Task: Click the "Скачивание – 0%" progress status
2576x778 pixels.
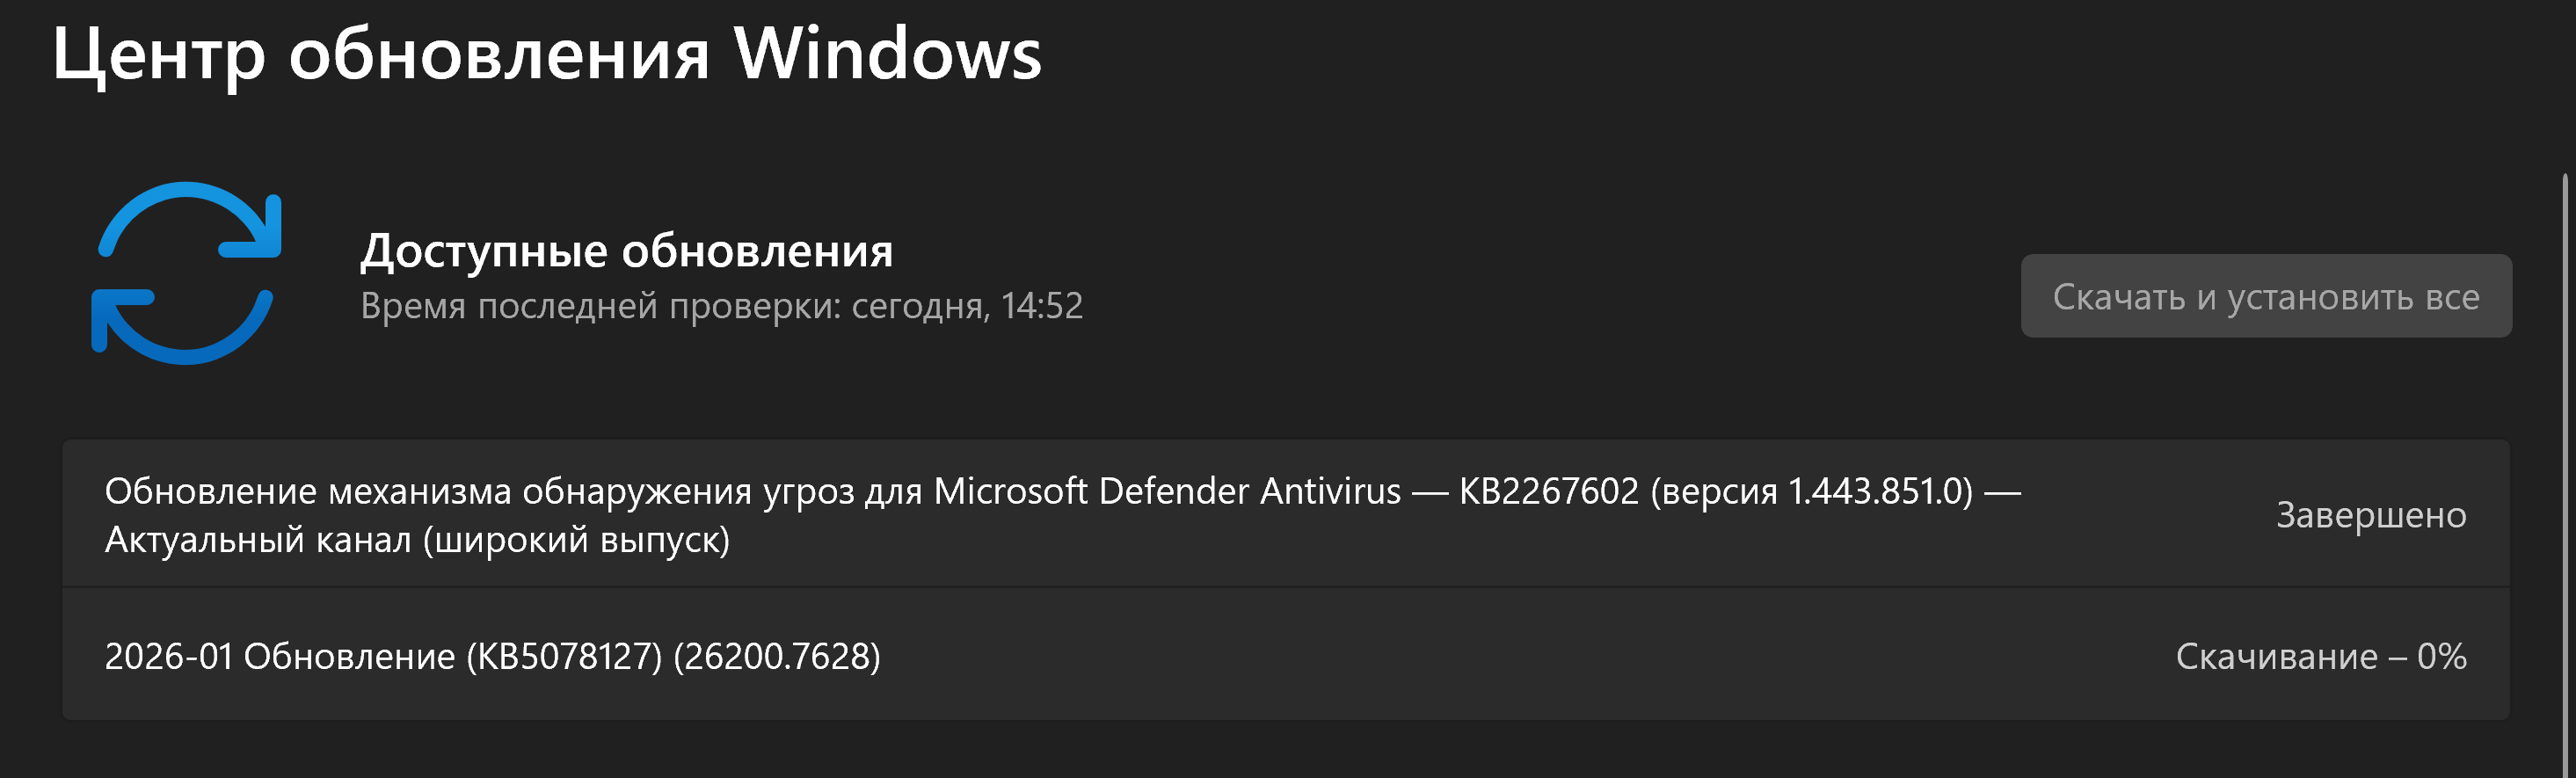Action: 2320,657
